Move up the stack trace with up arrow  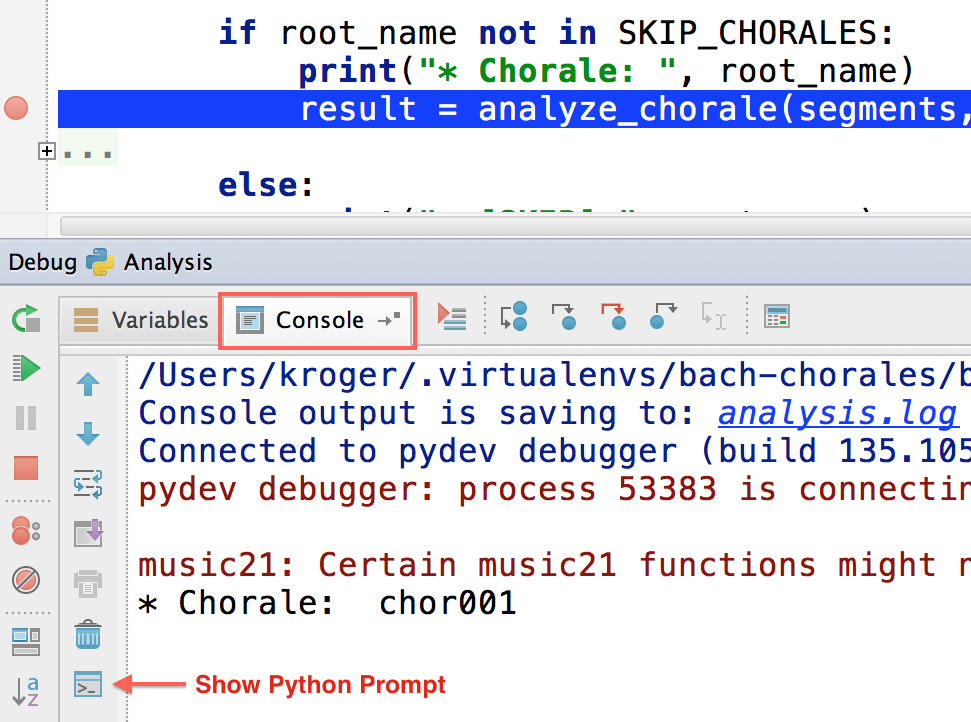(88, 384)
